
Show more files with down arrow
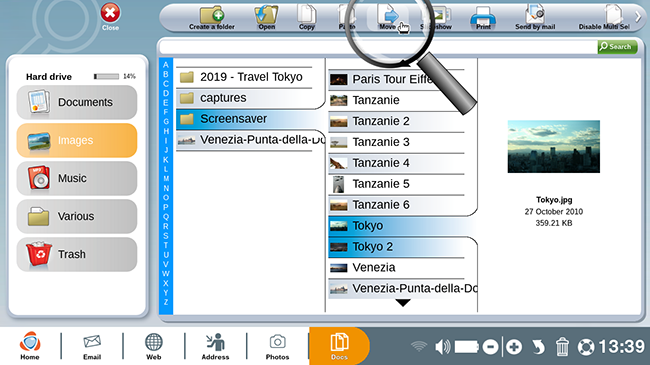point(403,303)
